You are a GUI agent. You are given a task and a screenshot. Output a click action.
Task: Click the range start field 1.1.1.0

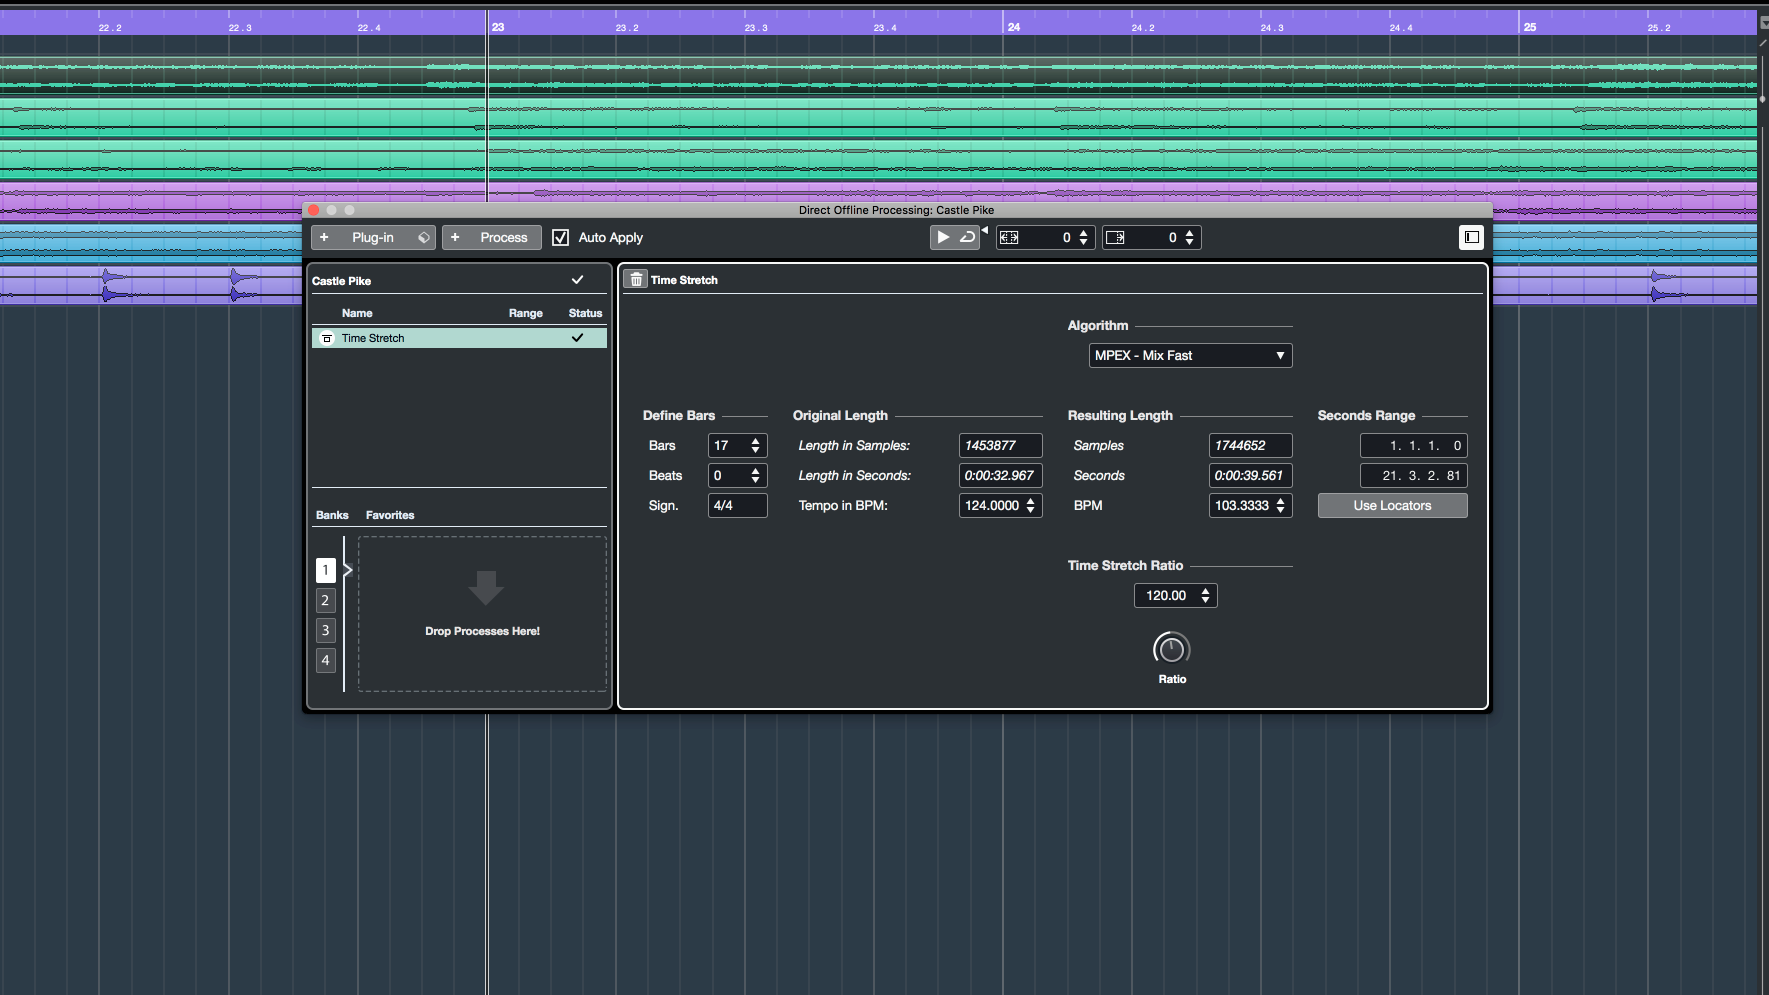coord(1413,445)
